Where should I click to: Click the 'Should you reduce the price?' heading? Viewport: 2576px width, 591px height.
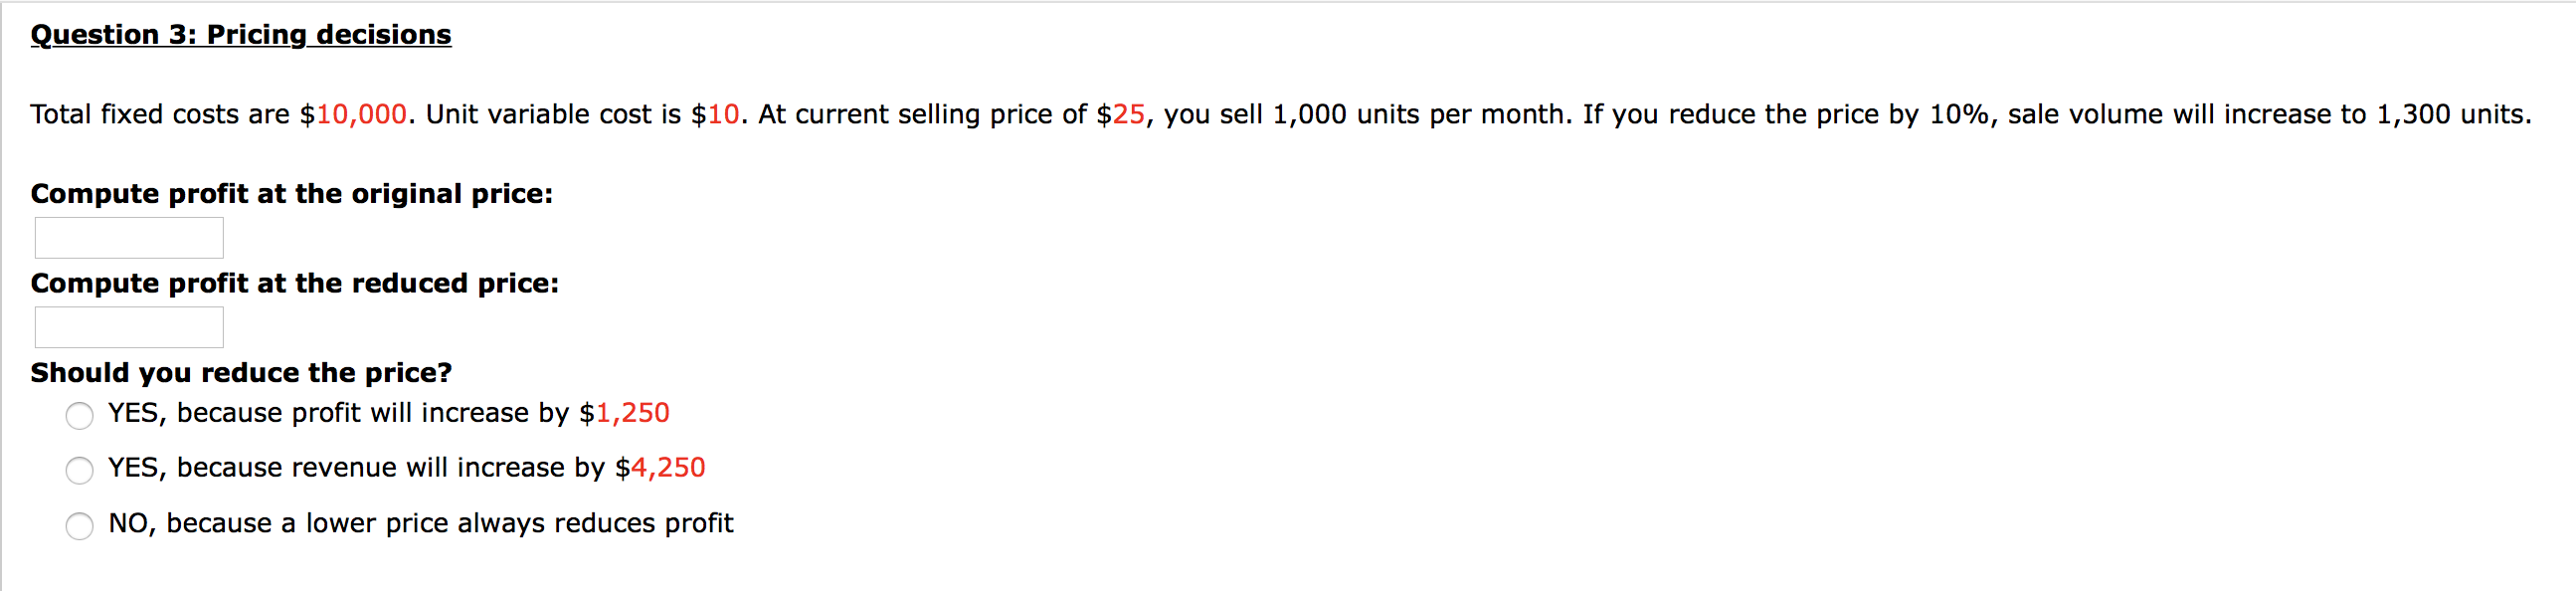(x=240, y=371)
